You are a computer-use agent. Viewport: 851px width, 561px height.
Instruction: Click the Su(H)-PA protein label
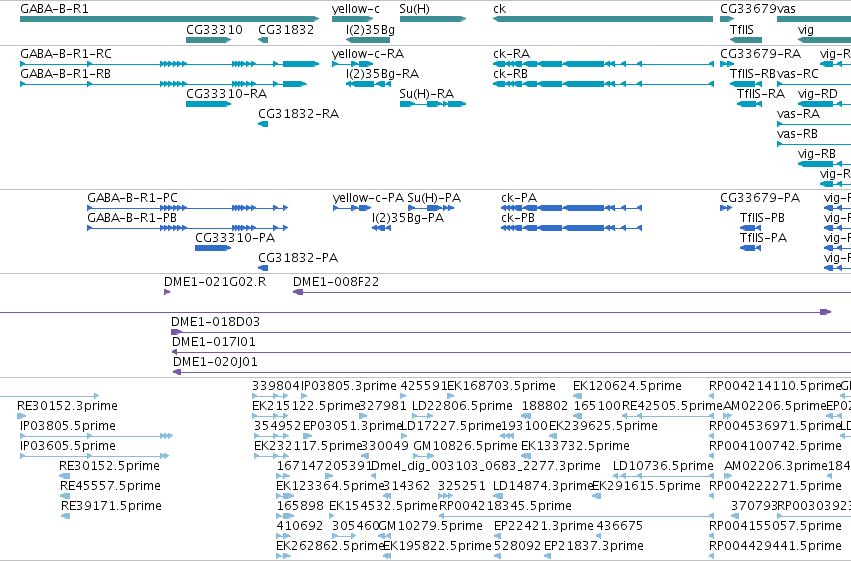(x=434, y=198)
